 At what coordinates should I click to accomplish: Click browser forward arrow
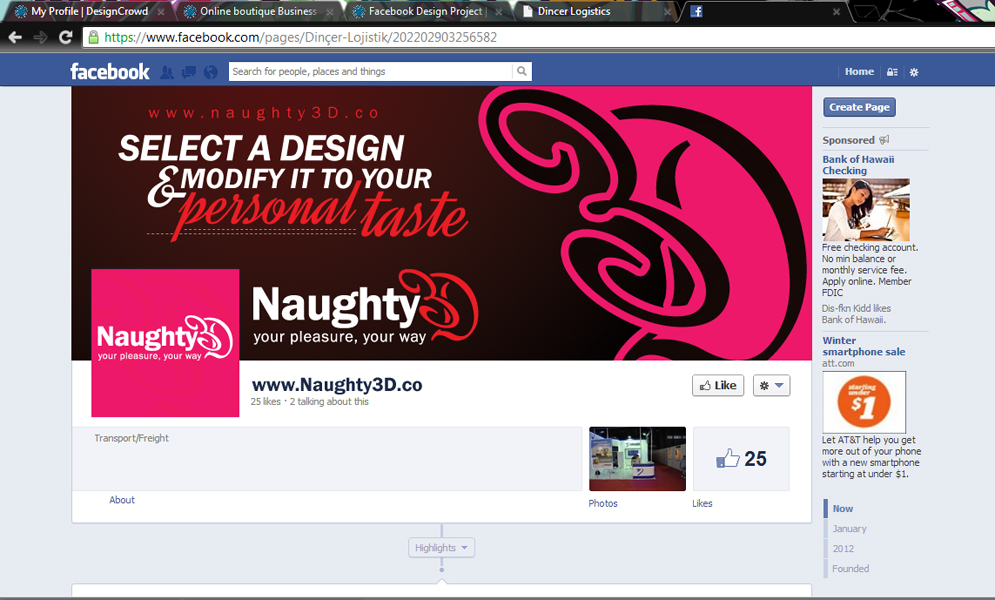[x=40, y=37]
